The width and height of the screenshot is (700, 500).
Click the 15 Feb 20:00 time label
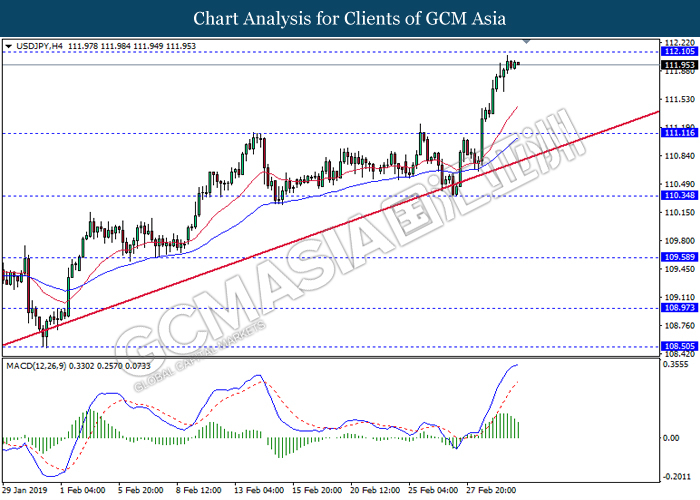pyautogui.click(x=317, y=490)
